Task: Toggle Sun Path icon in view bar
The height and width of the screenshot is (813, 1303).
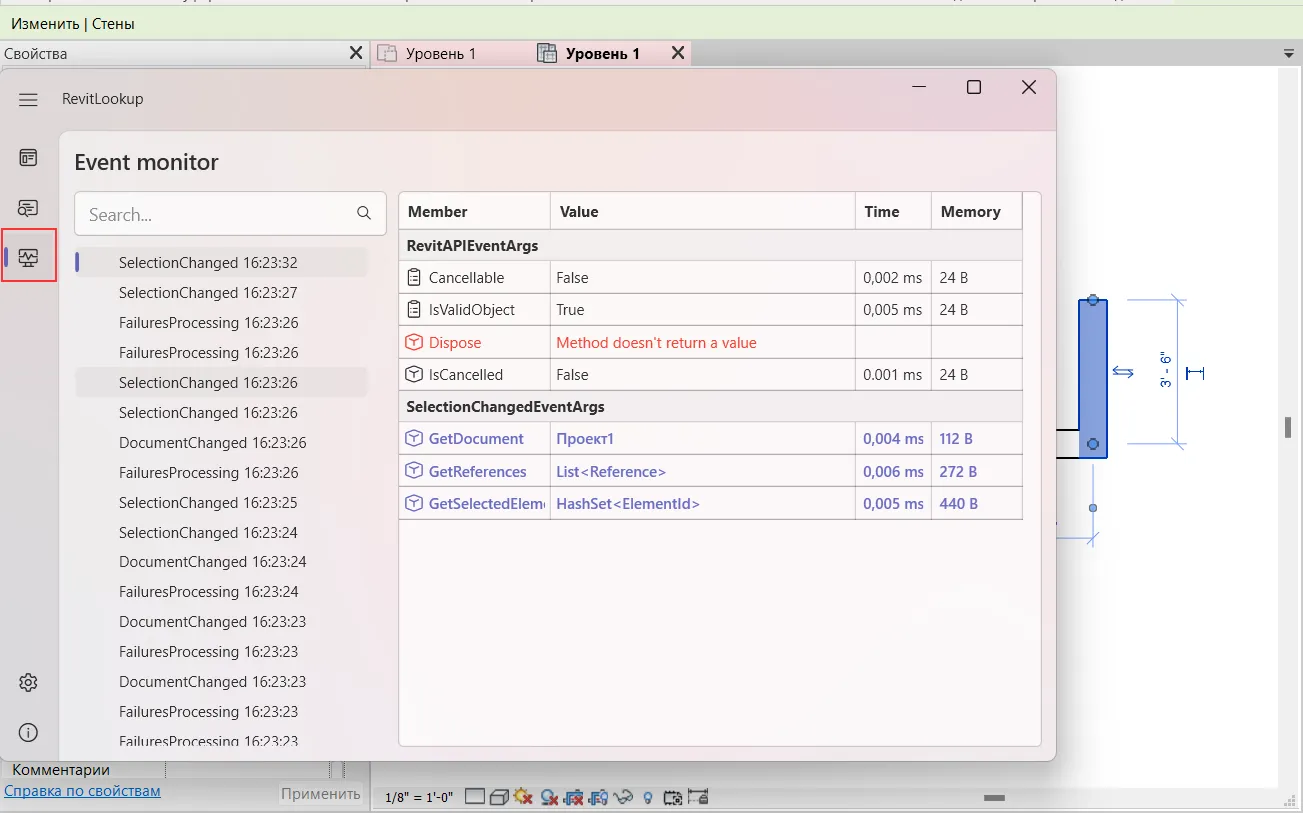Action: [x=523, y=797]
